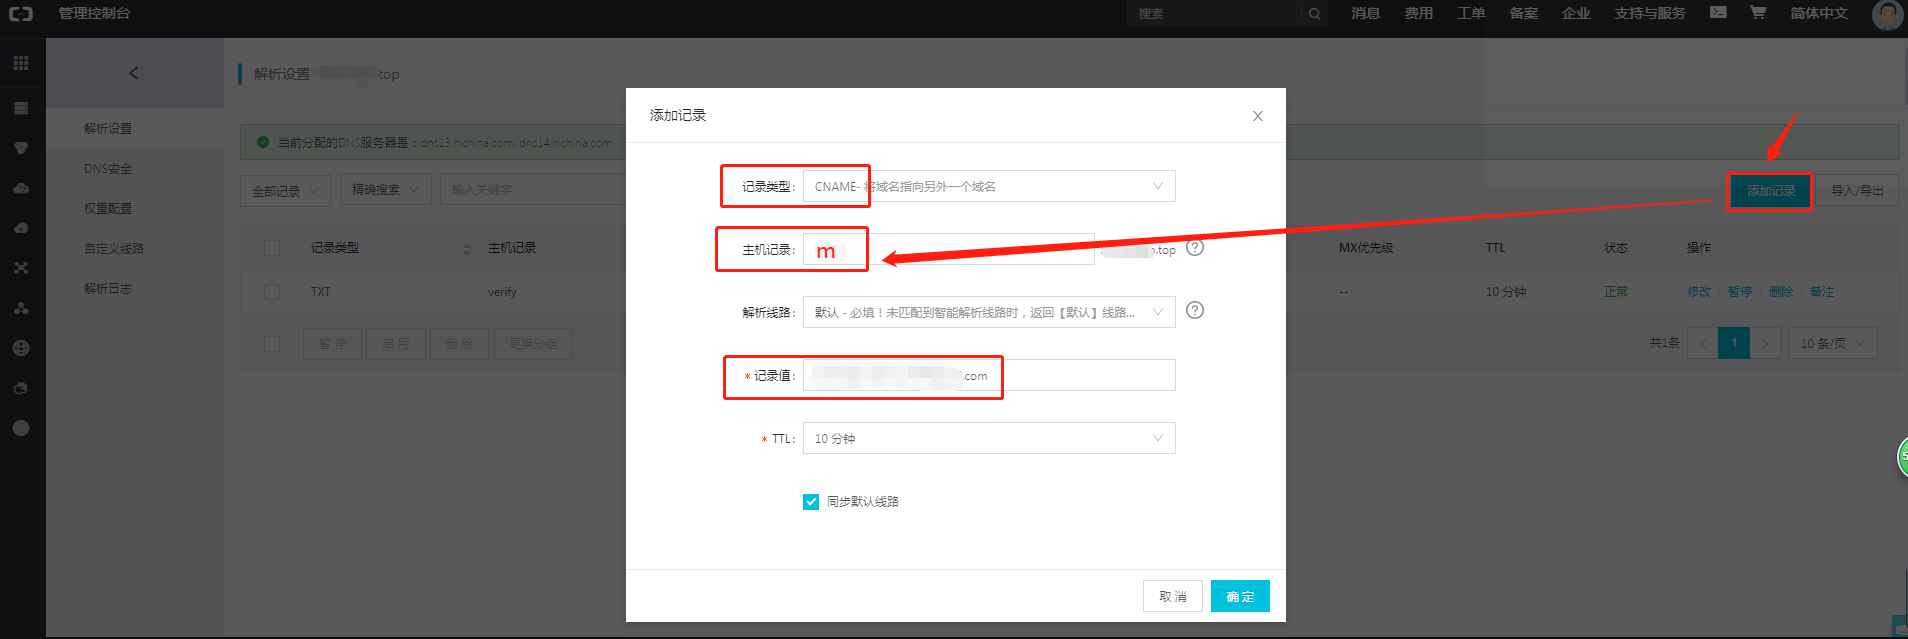Viewport: 1908px width, 639px height.
Task: Click the 输入关键字 search field
Action: pyautogui.click(x=533, y=189)
